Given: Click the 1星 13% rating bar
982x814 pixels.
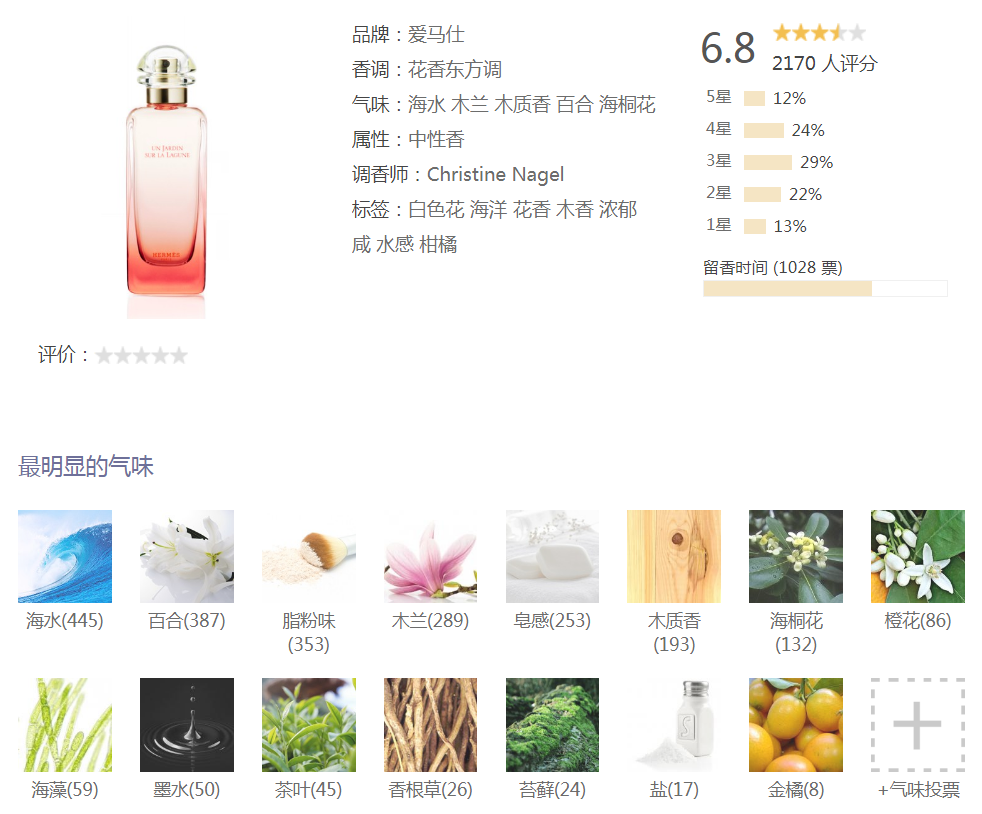Looking at the screenshot, I should pyautogui.click(x=757, y=226).
